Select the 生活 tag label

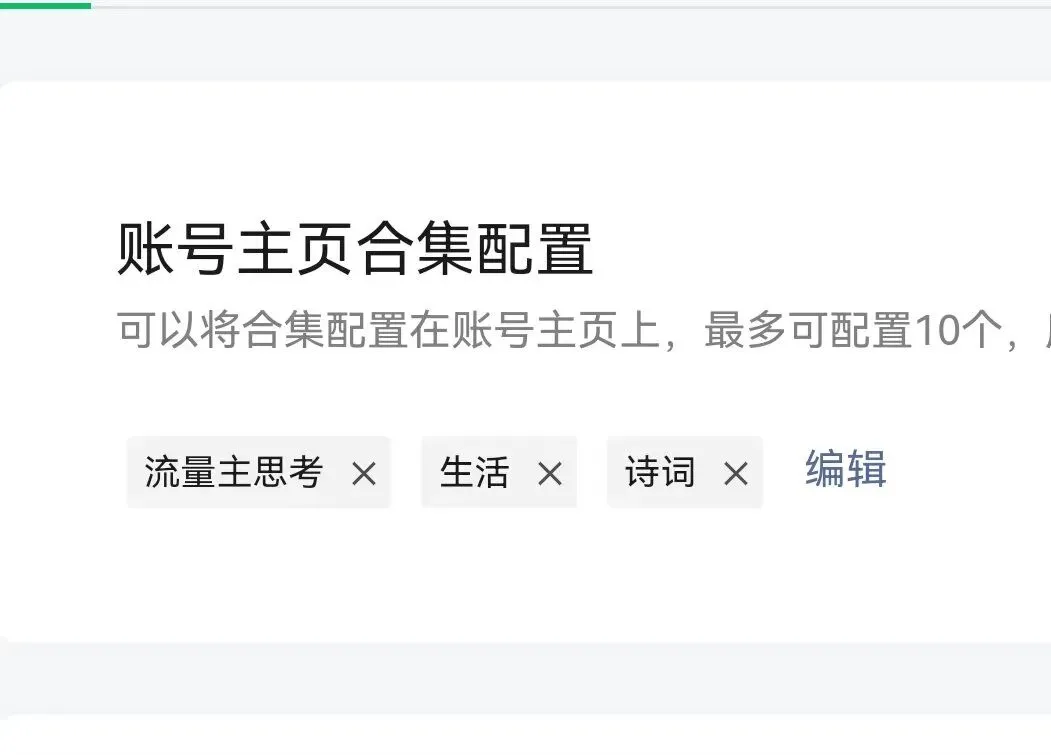click(474, 472)
